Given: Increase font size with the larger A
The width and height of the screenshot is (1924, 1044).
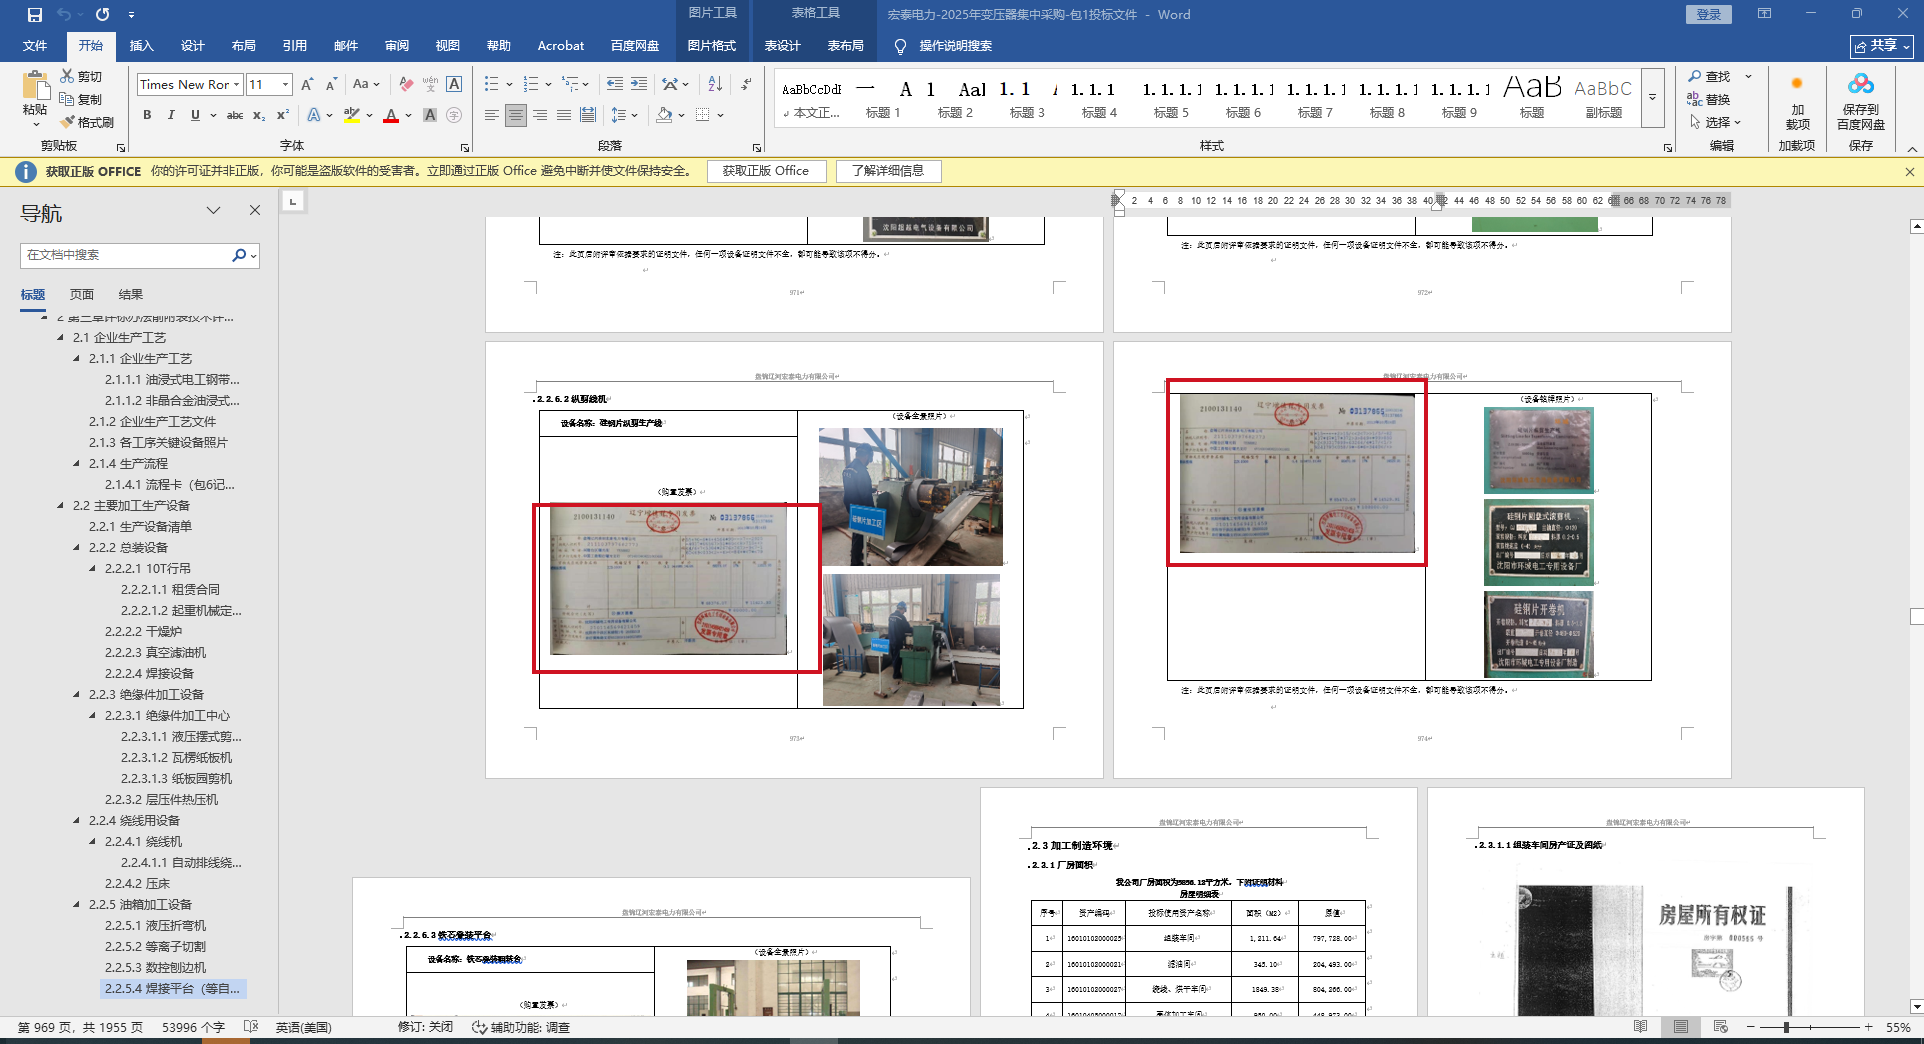Looking at the screenshot, I should [307, 85].
